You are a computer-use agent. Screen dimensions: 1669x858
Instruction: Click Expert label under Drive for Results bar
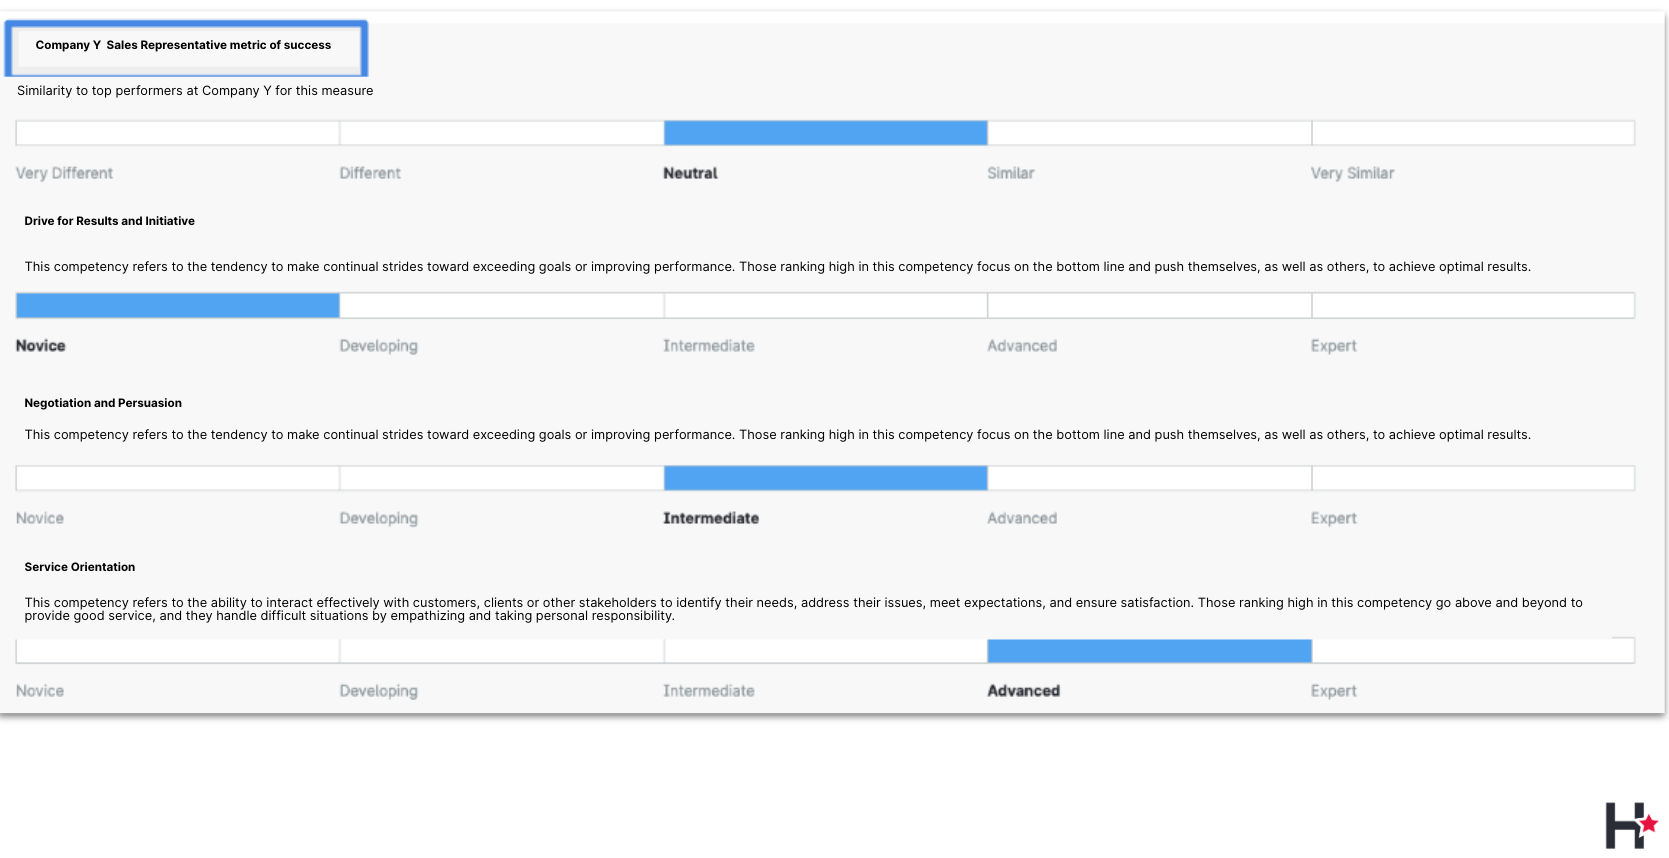pyautogui.click(x=1333, y=346)
